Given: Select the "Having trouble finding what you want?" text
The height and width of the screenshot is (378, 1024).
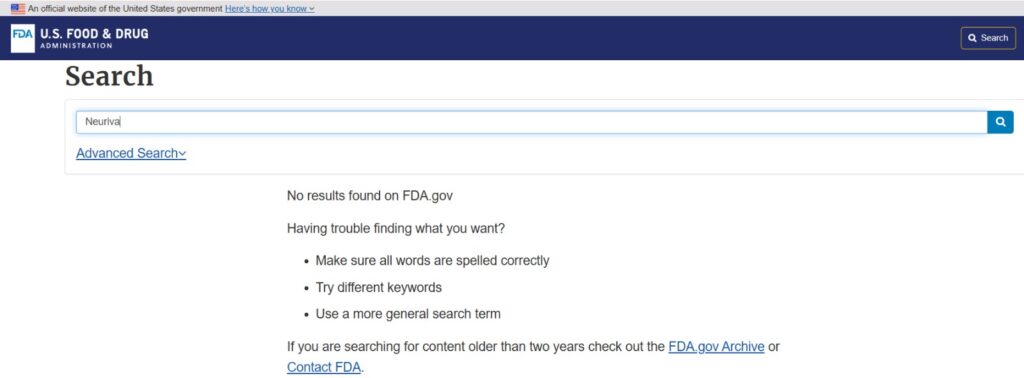Looking at the screenshot, I should click(x=396, y=229).
